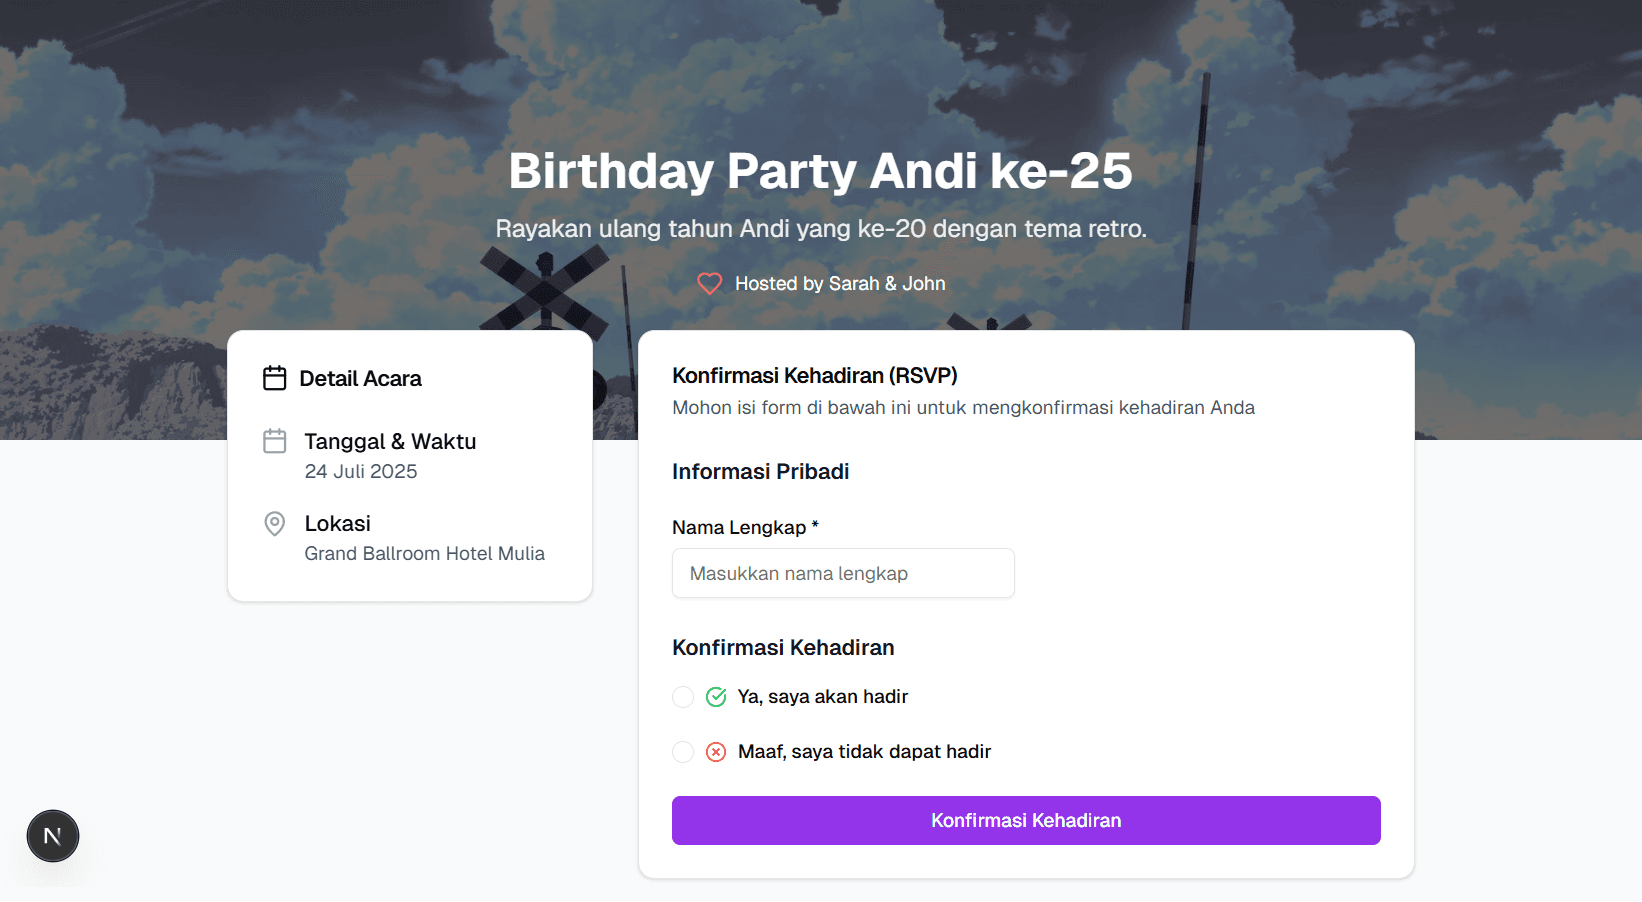This screenshot has width=1642, height=902.
Task: Click the green checkmark circle icon
Action: coord(716,697)
